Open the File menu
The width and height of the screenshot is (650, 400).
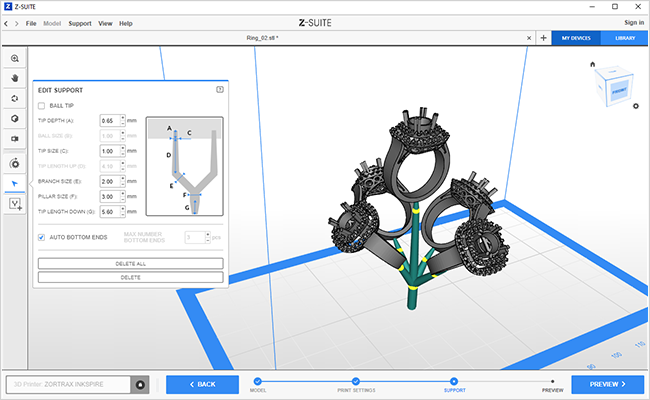click(31, 24)
